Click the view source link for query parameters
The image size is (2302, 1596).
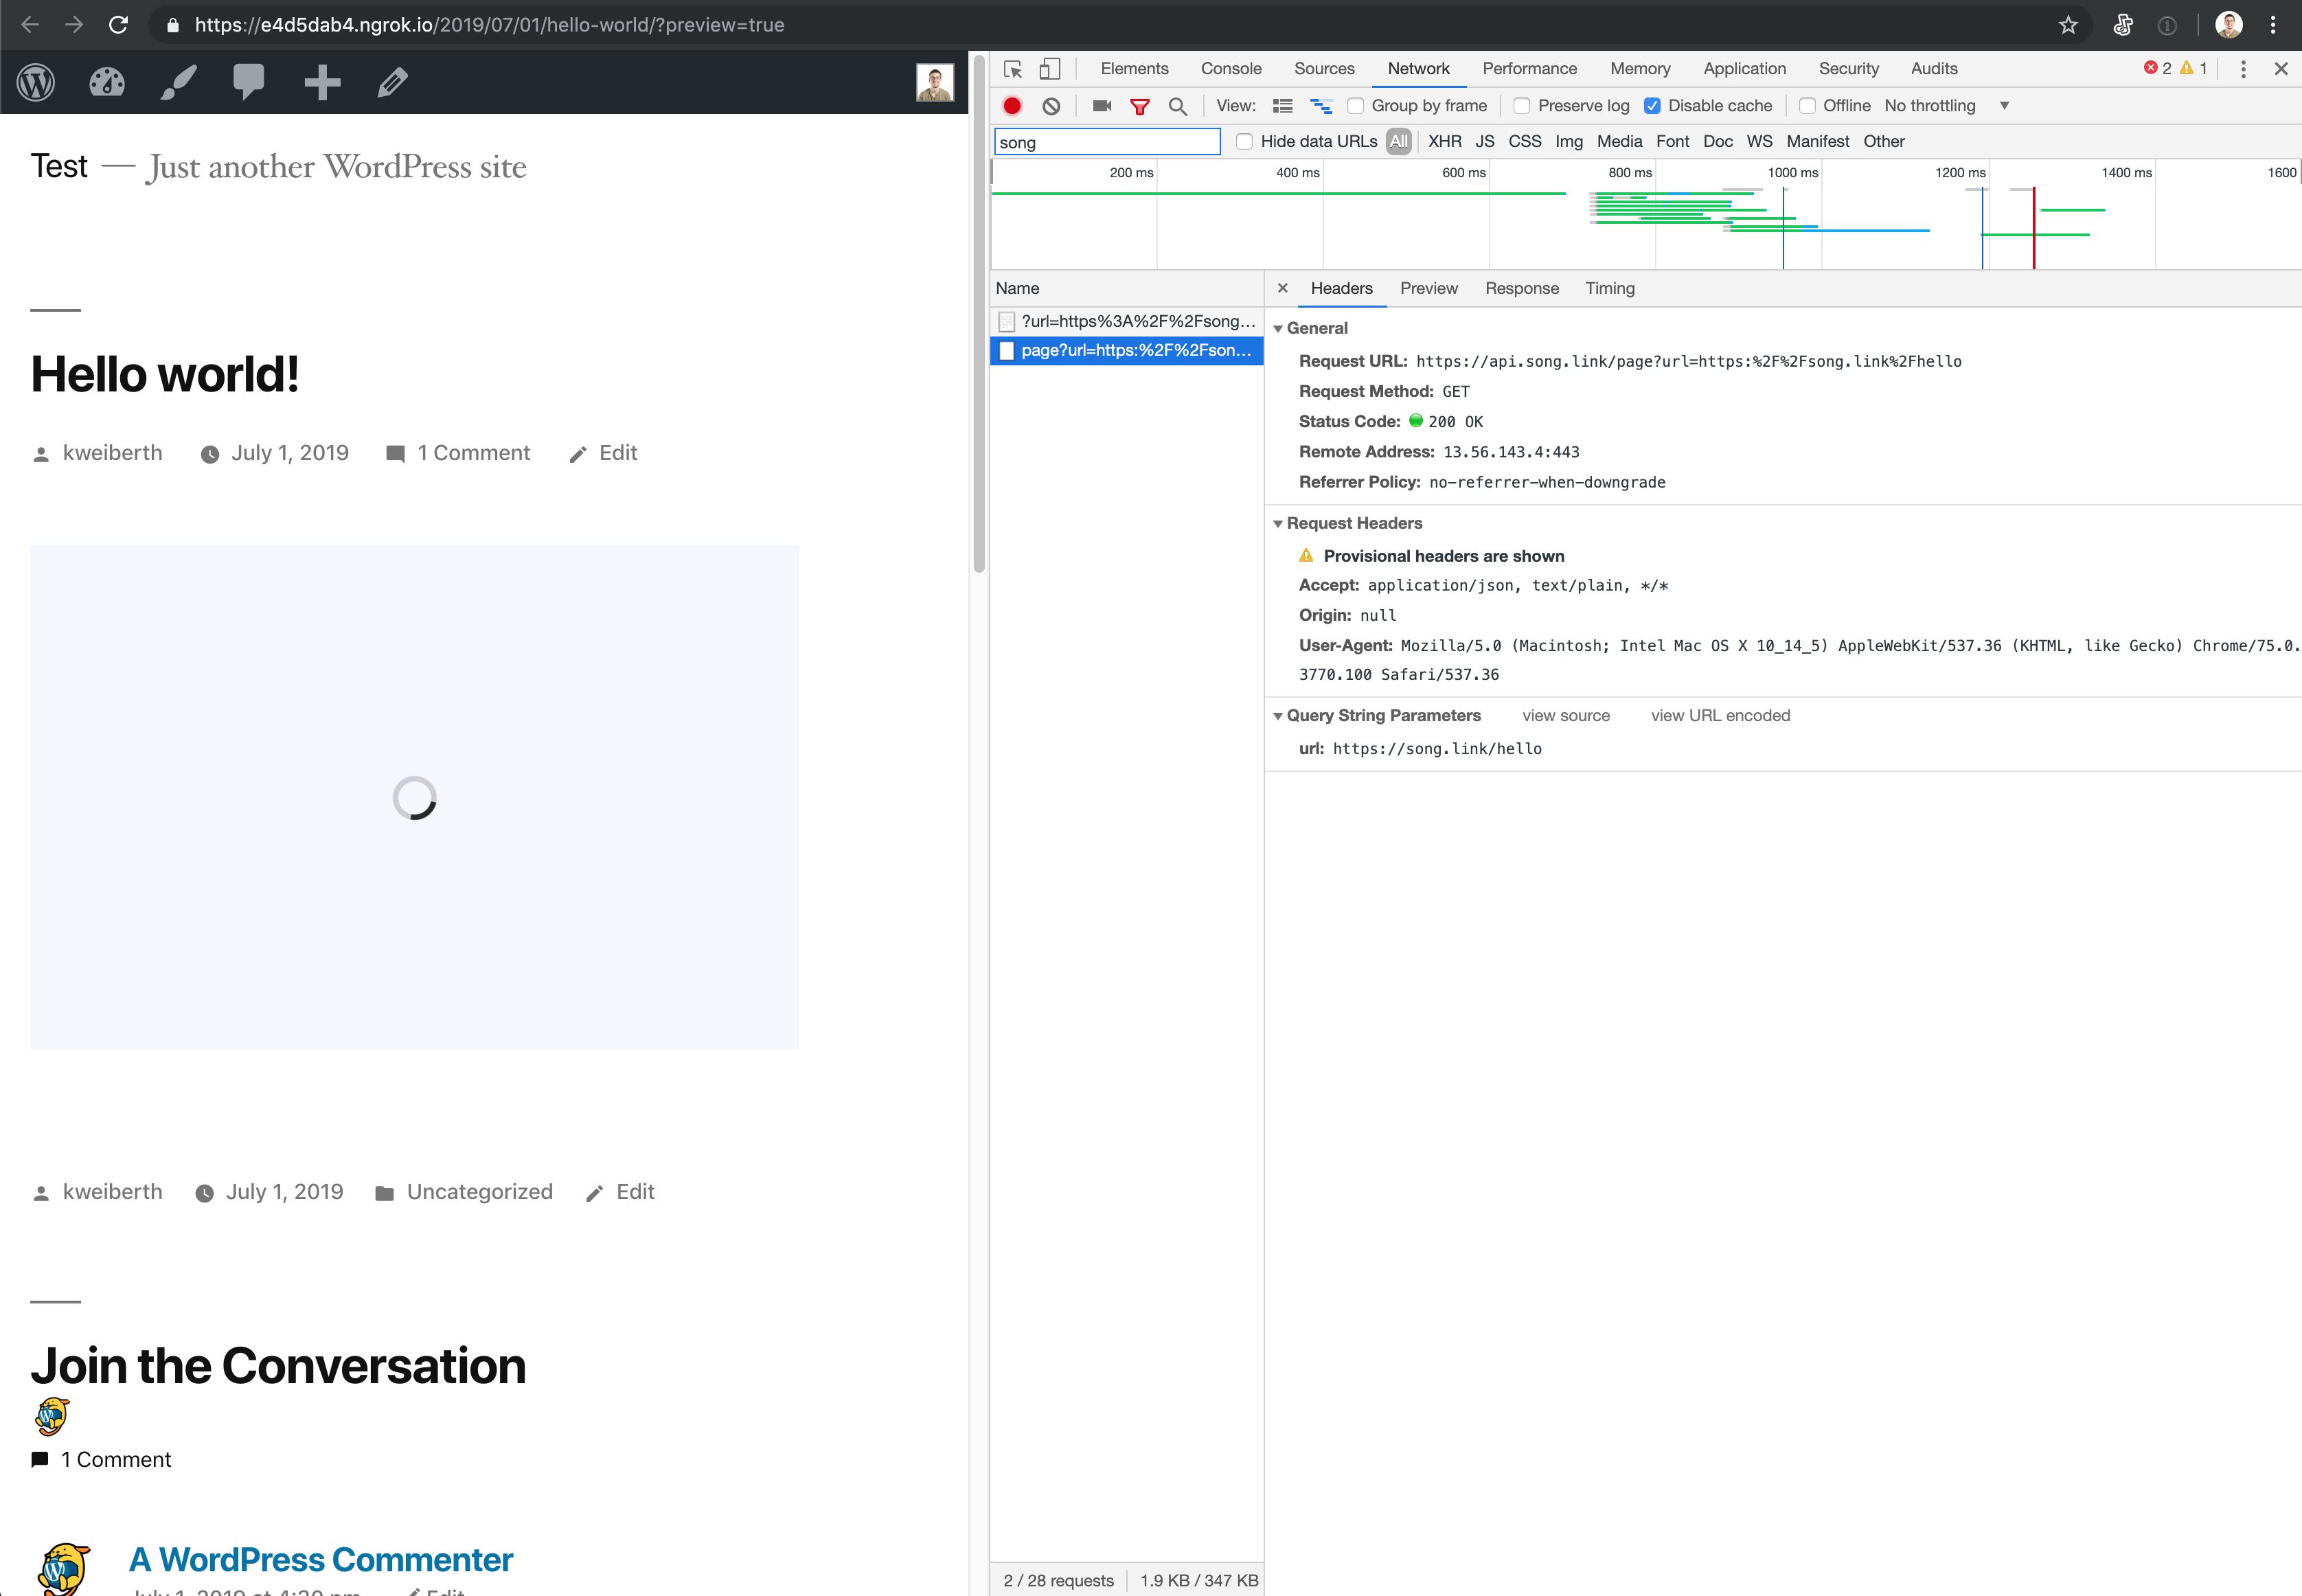click(1565, 715)
